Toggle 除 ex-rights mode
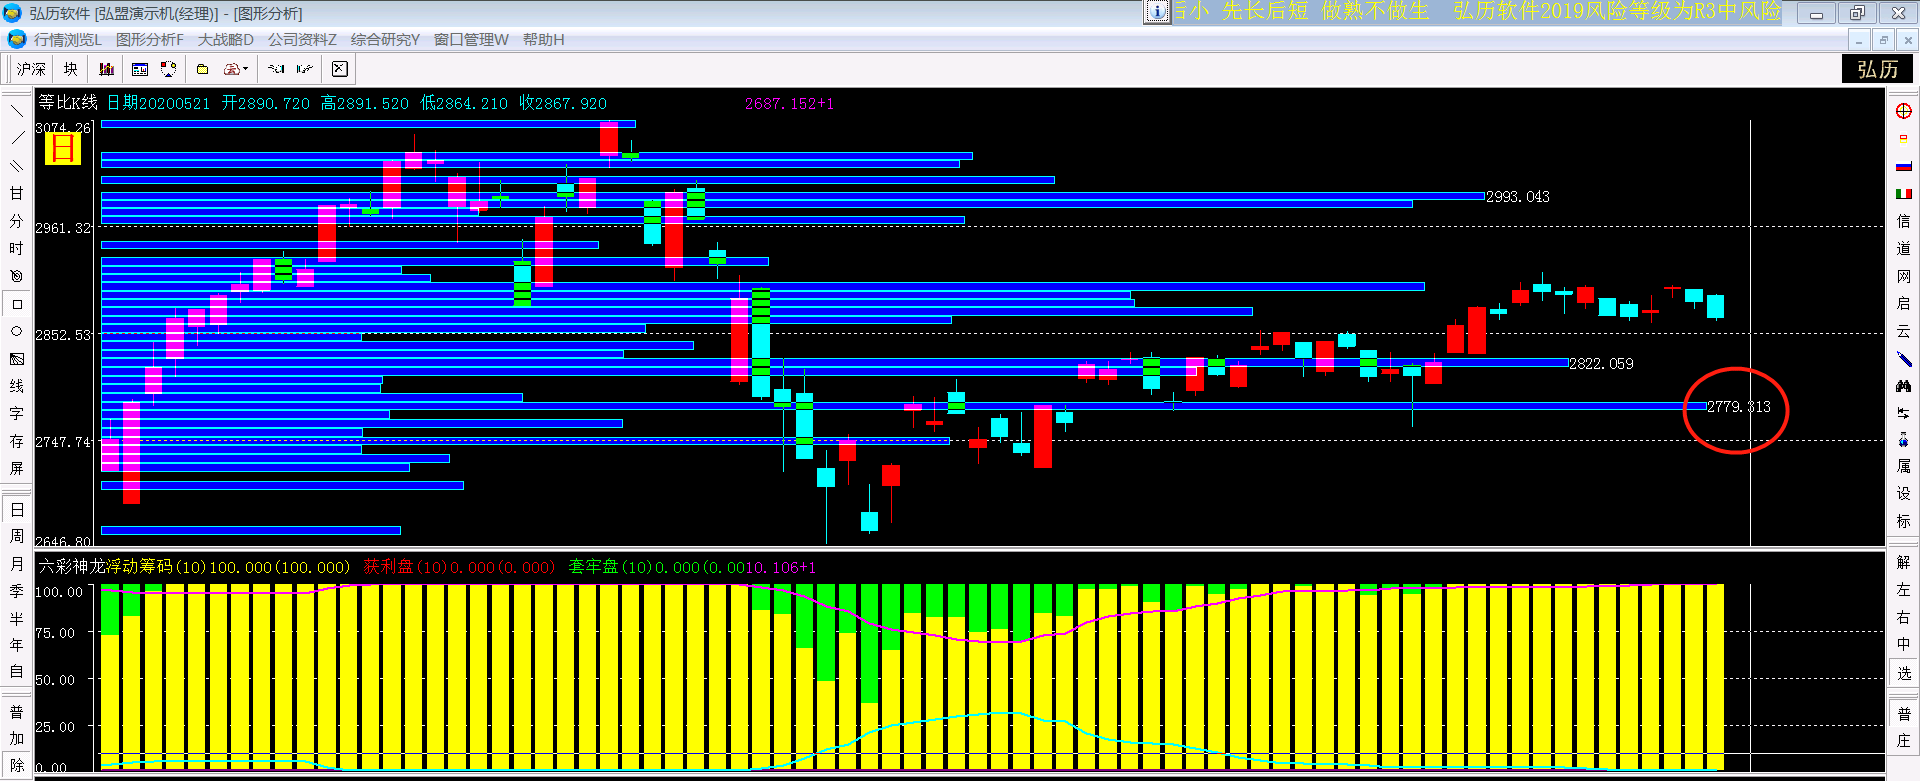 click(x=17, y=765)
